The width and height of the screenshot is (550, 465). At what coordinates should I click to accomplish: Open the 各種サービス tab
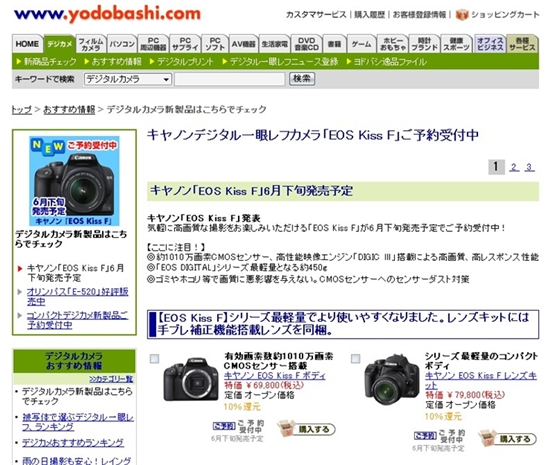point(522,44)
